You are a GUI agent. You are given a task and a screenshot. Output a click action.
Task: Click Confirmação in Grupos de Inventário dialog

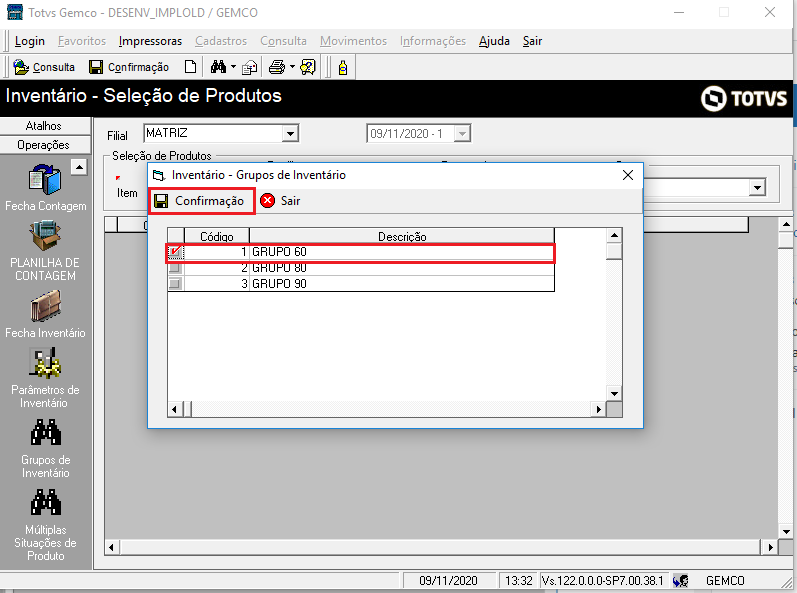coord(201,201)
